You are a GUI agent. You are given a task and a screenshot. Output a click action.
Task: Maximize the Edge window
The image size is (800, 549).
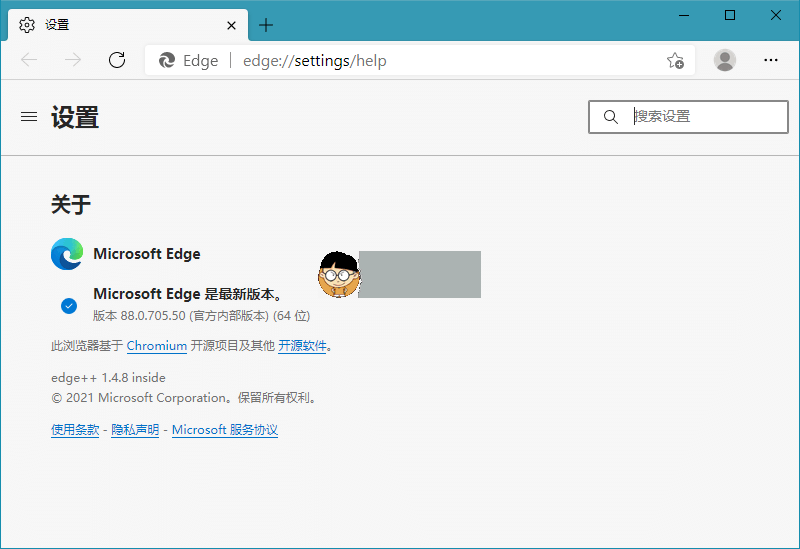click(730, 15)
